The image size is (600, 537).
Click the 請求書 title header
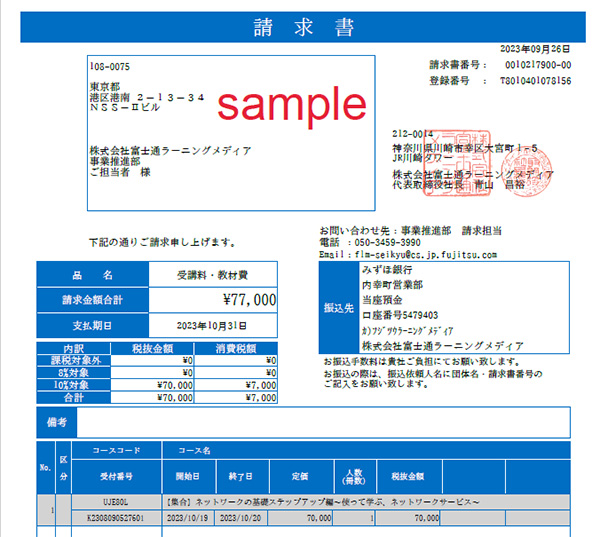[x=303, y=27]
